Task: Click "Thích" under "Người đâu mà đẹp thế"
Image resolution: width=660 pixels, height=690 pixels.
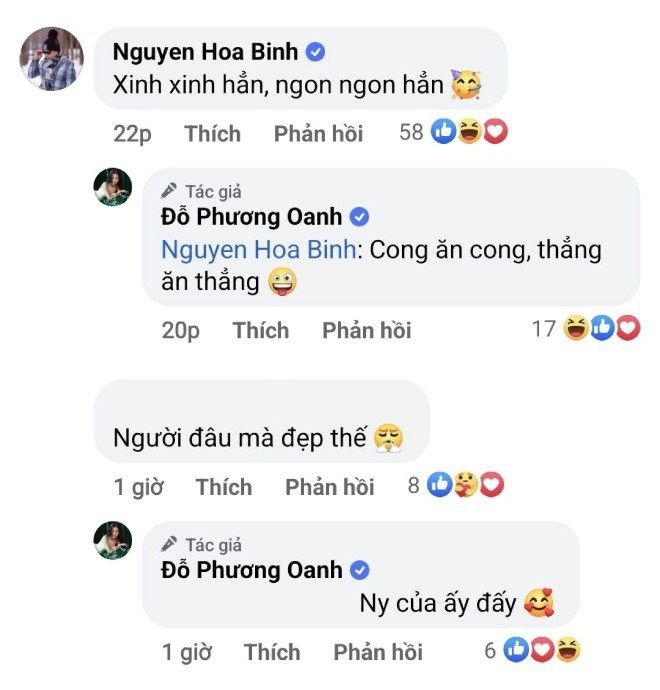Action: click(x=224, y=487)
